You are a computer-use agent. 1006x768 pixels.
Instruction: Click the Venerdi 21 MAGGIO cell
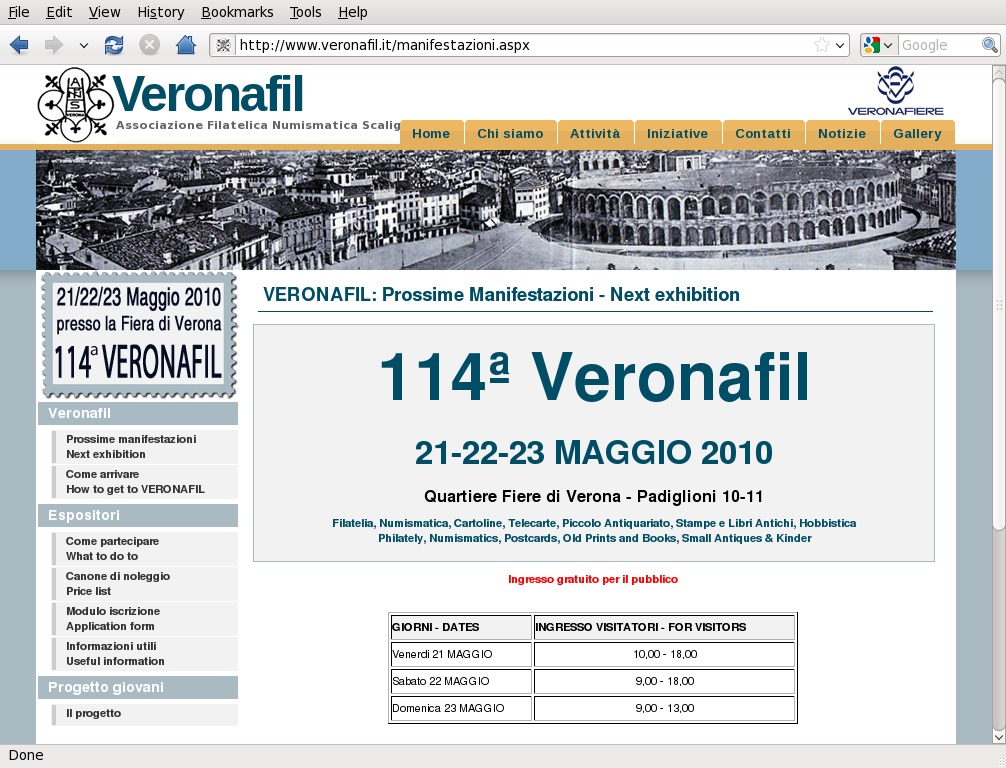pyautogui.click(x=461, y=654)
